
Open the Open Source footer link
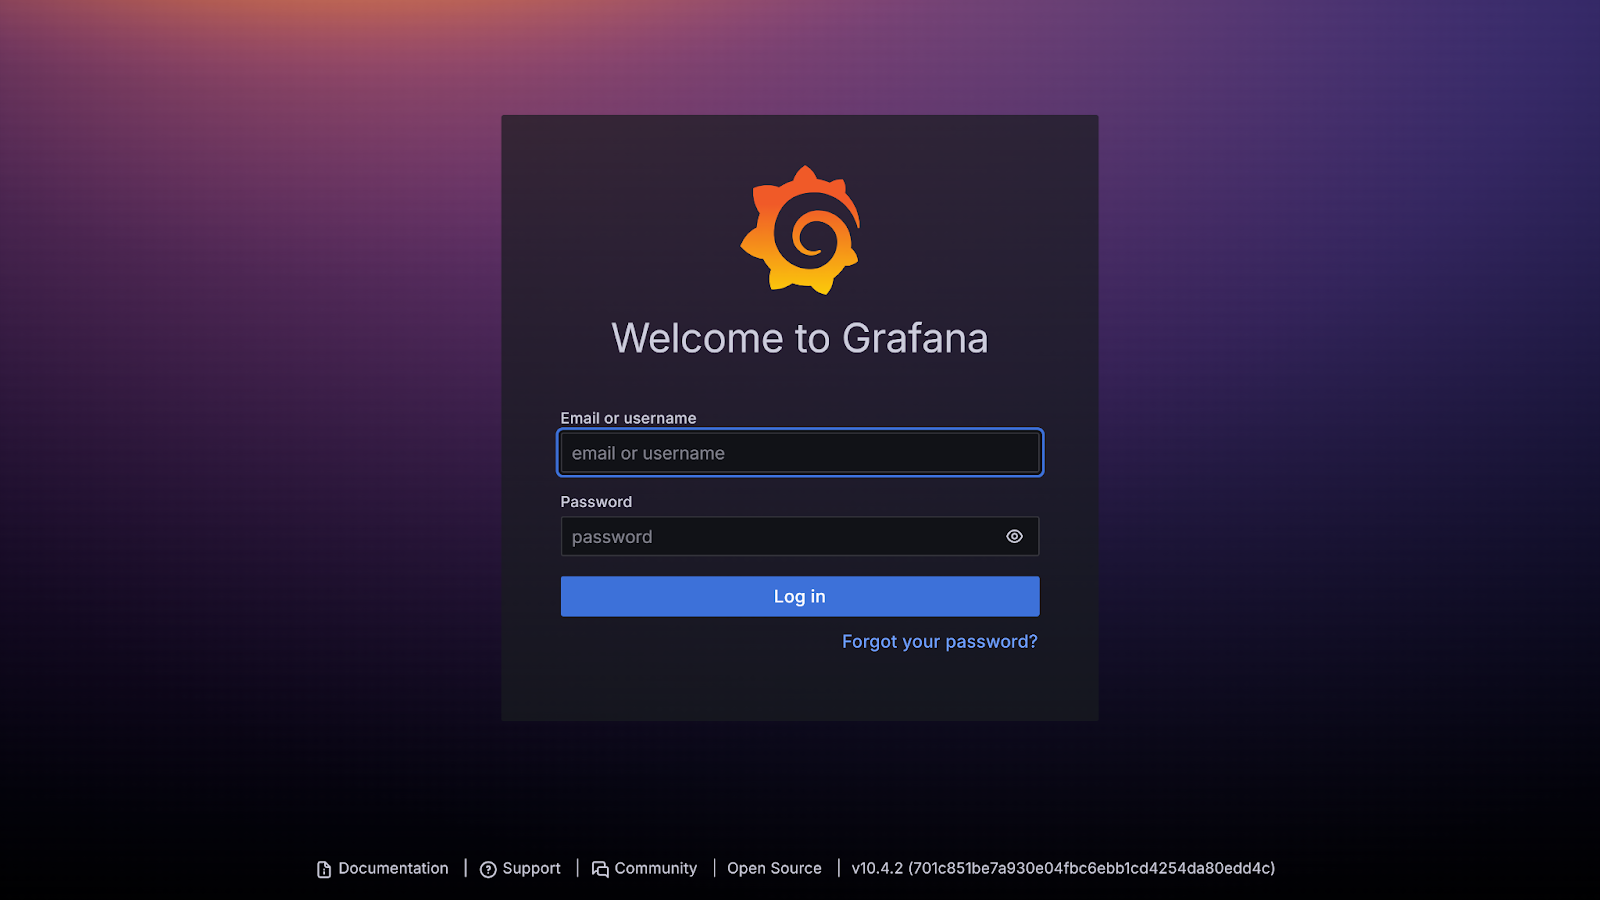tap(774, 869)
